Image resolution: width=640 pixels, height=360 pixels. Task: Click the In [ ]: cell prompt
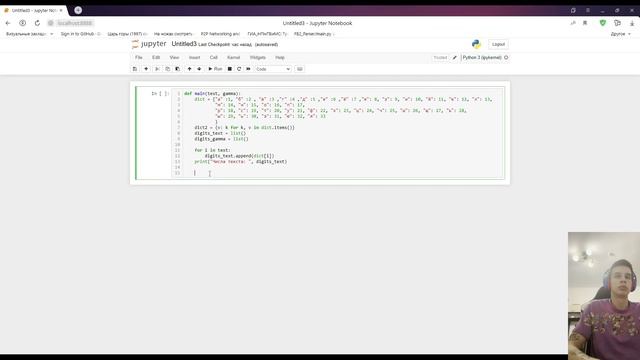[160, 93]
